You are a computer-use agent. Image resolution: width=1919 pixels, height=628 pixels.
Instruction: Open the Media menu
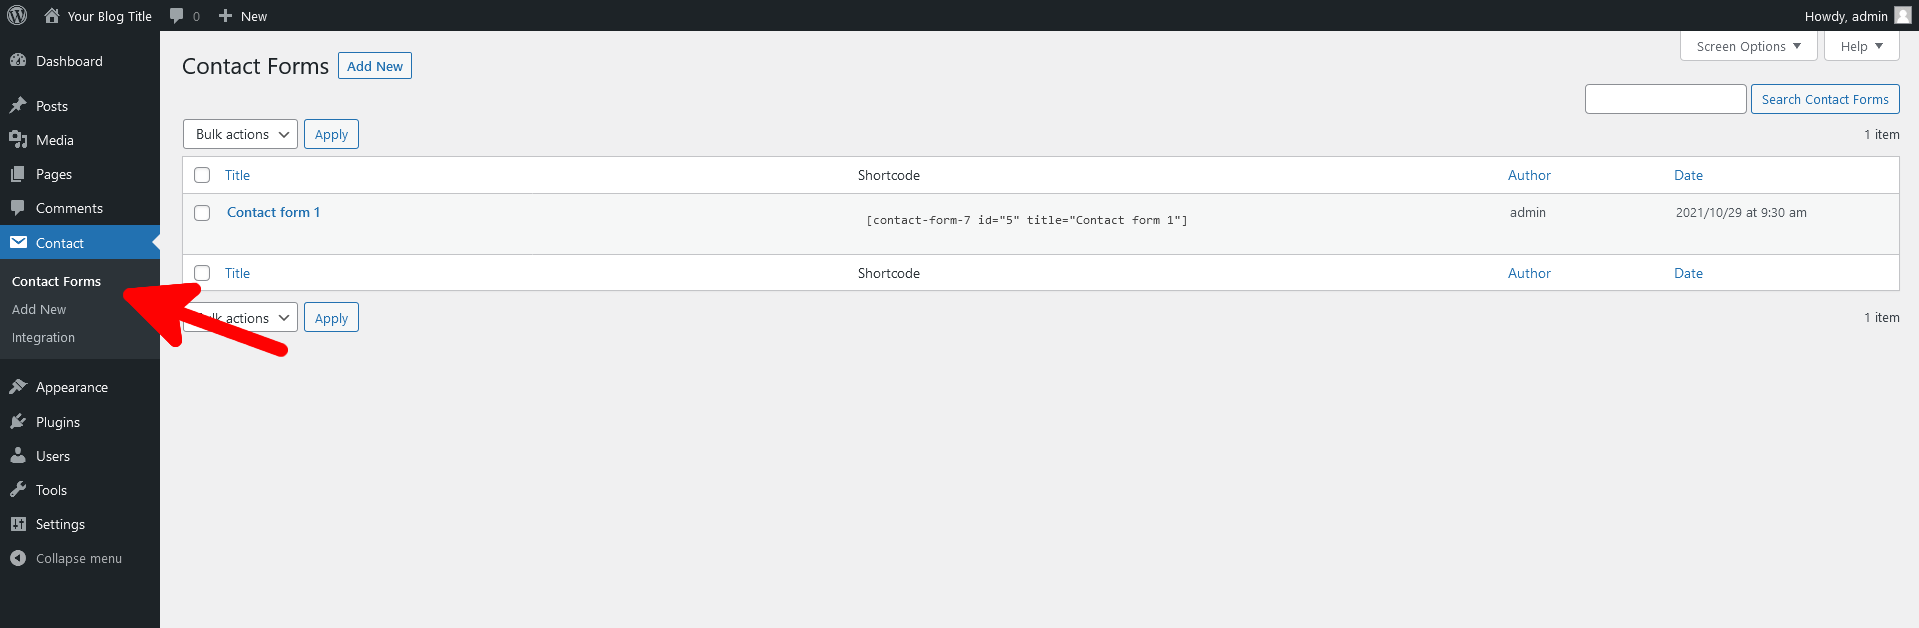pos(80,140)
